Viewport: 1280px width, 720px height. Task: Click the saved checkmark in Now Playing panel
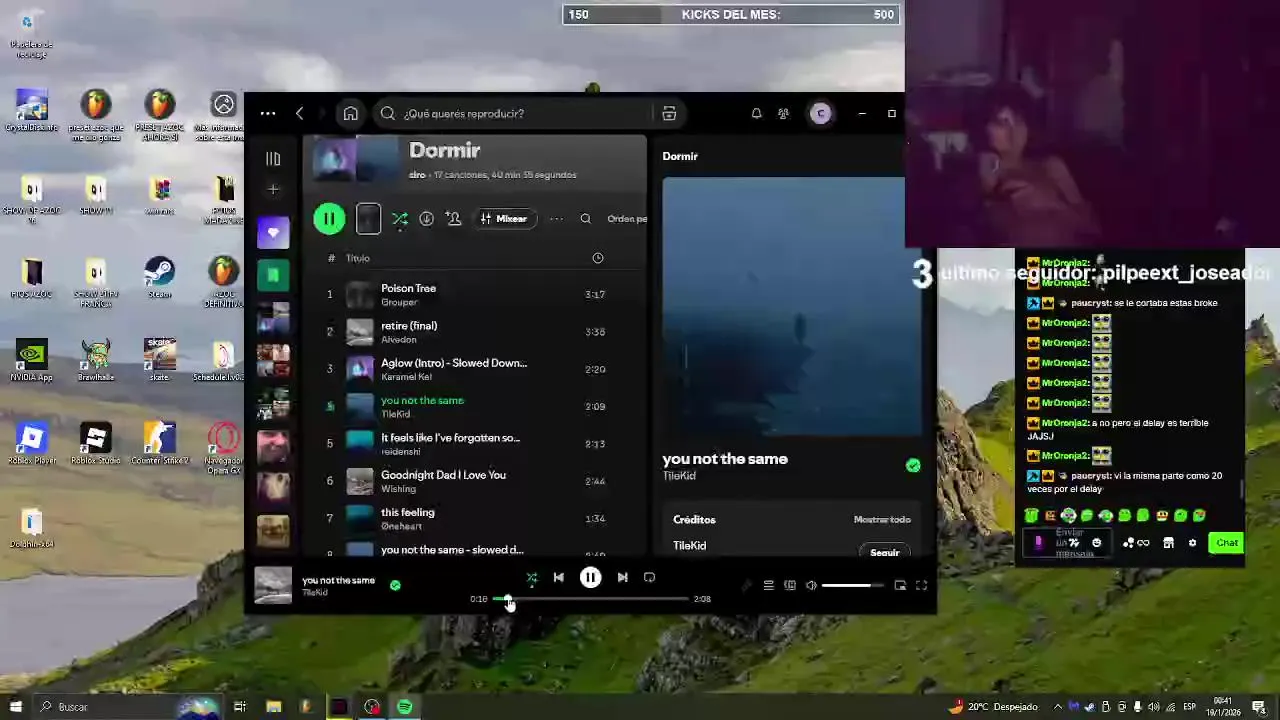click(912, 465)
